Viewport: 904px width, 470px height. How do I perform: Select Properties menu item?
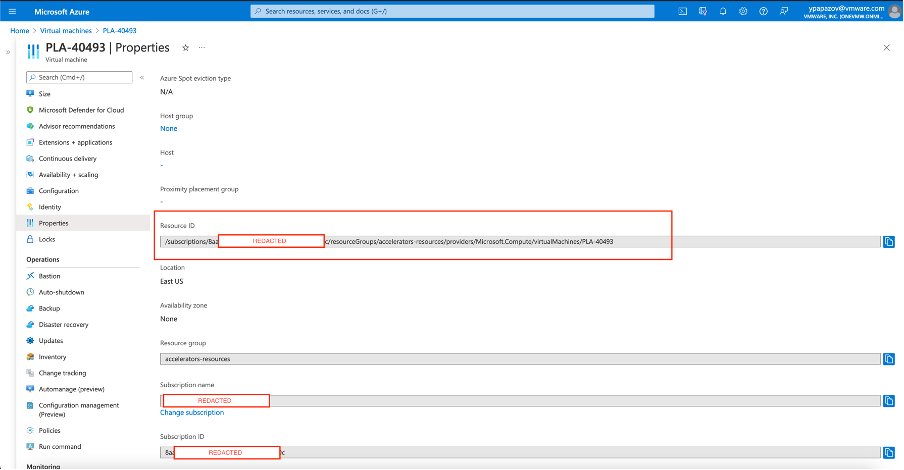pyautogui.click(x=83, y=223)
